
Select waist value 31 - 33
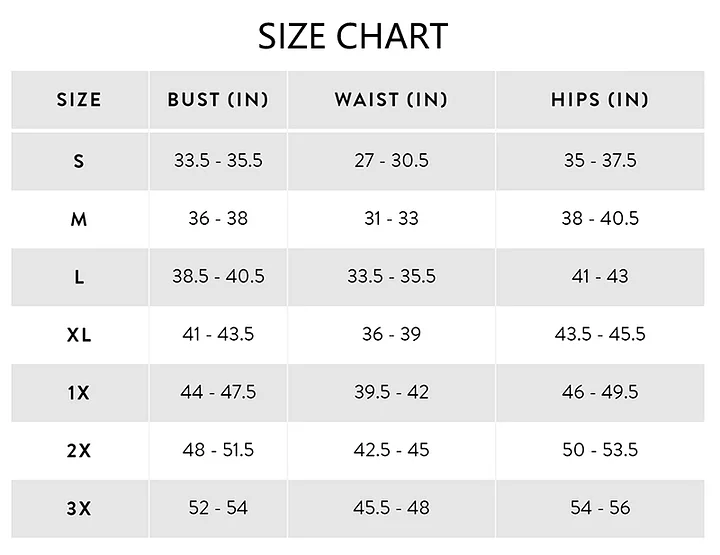click(x=391, y=218)
